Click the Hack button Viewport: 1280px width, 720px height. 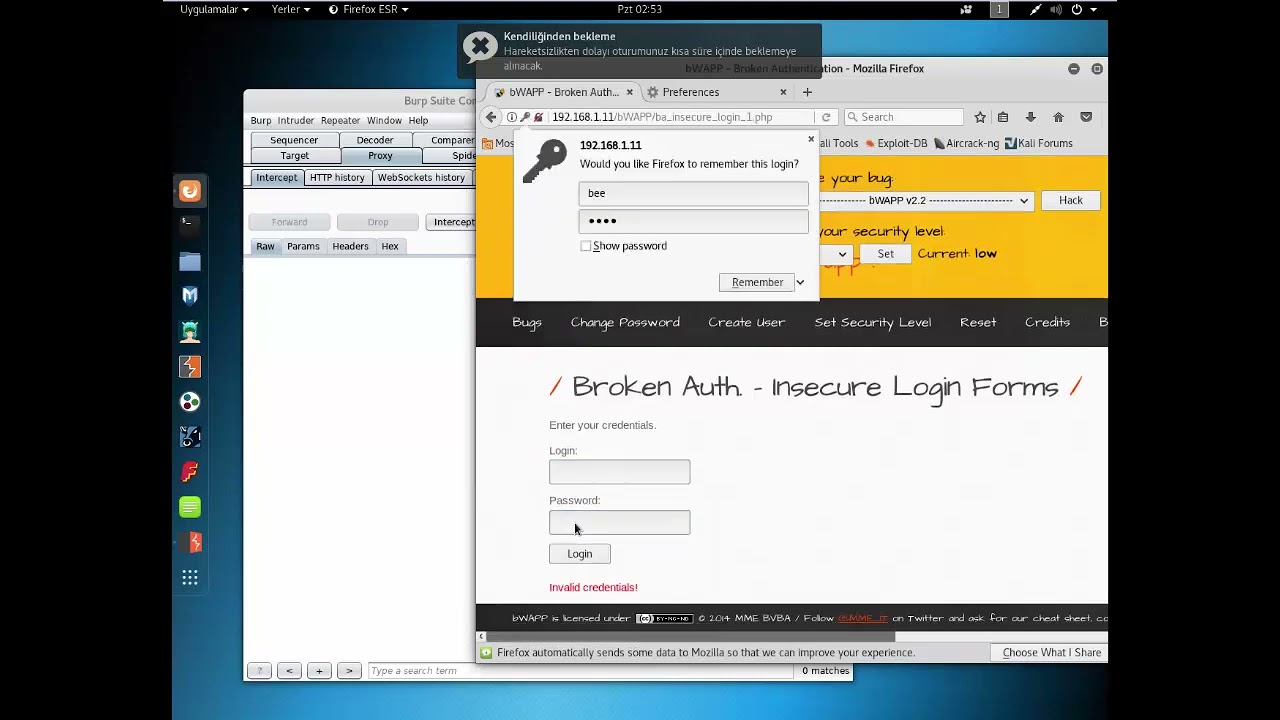1071,200
